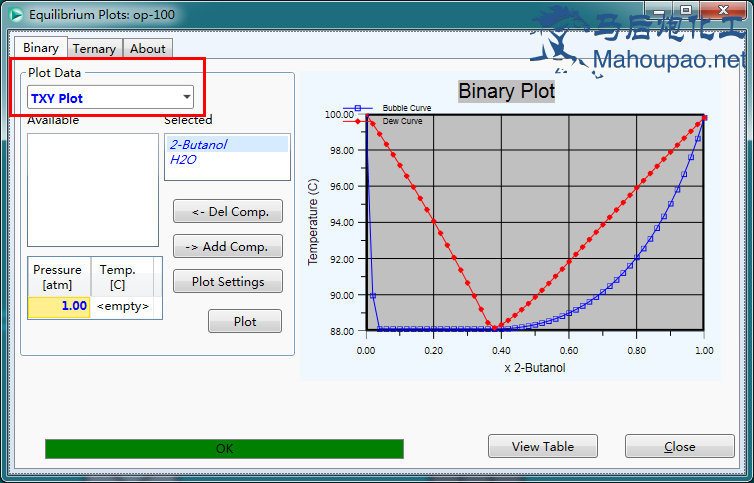
Task: Click the Dew Curve legend marker
Action: click(358, 121)
